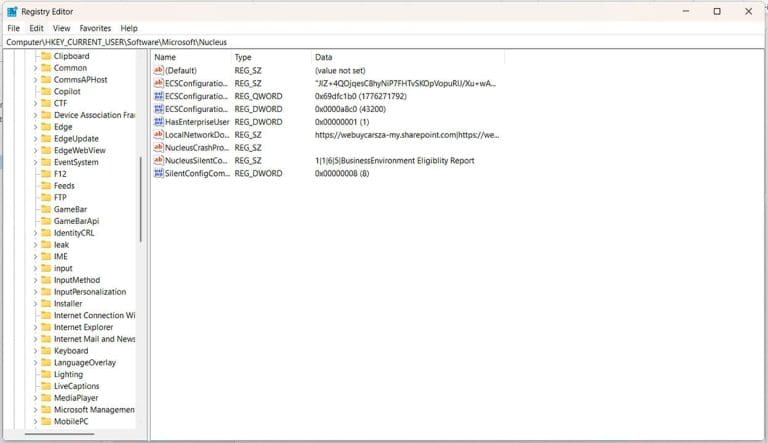
Task: Click the IME folder icon
Action: tap(46, 256)
